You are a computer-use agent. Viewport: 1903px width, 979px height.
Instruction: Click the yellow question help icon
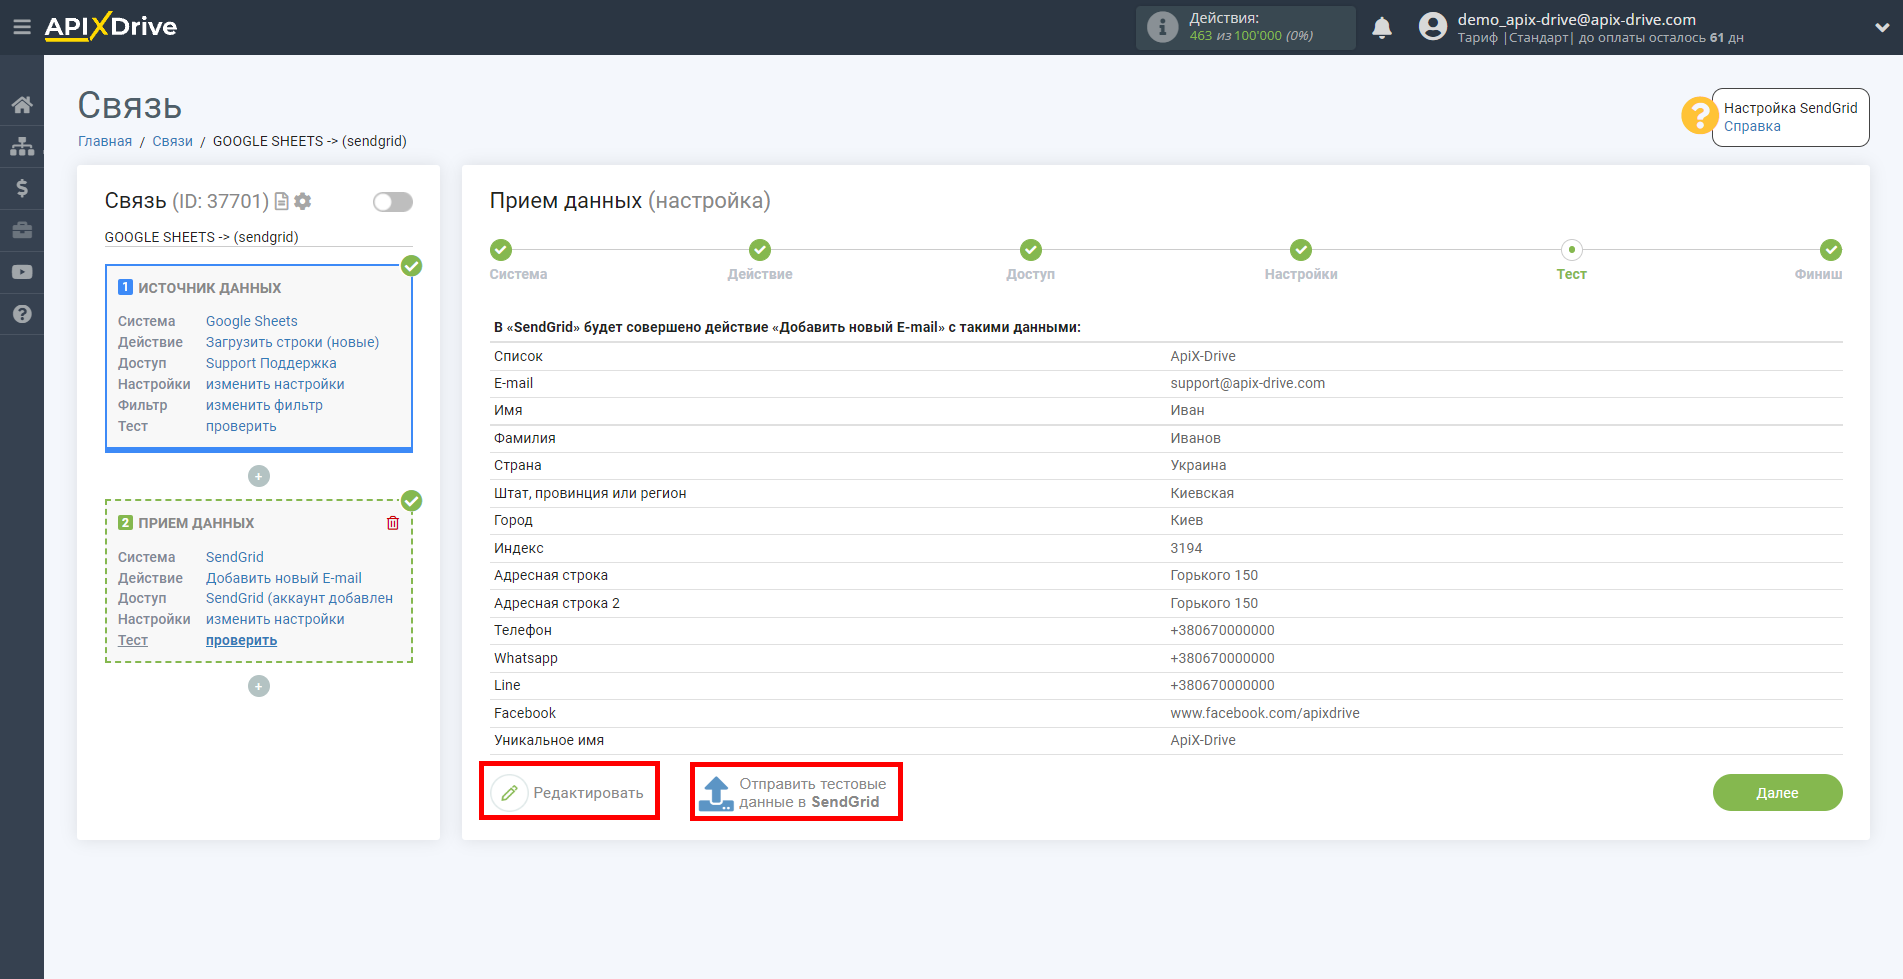[x=1699, y=116]
